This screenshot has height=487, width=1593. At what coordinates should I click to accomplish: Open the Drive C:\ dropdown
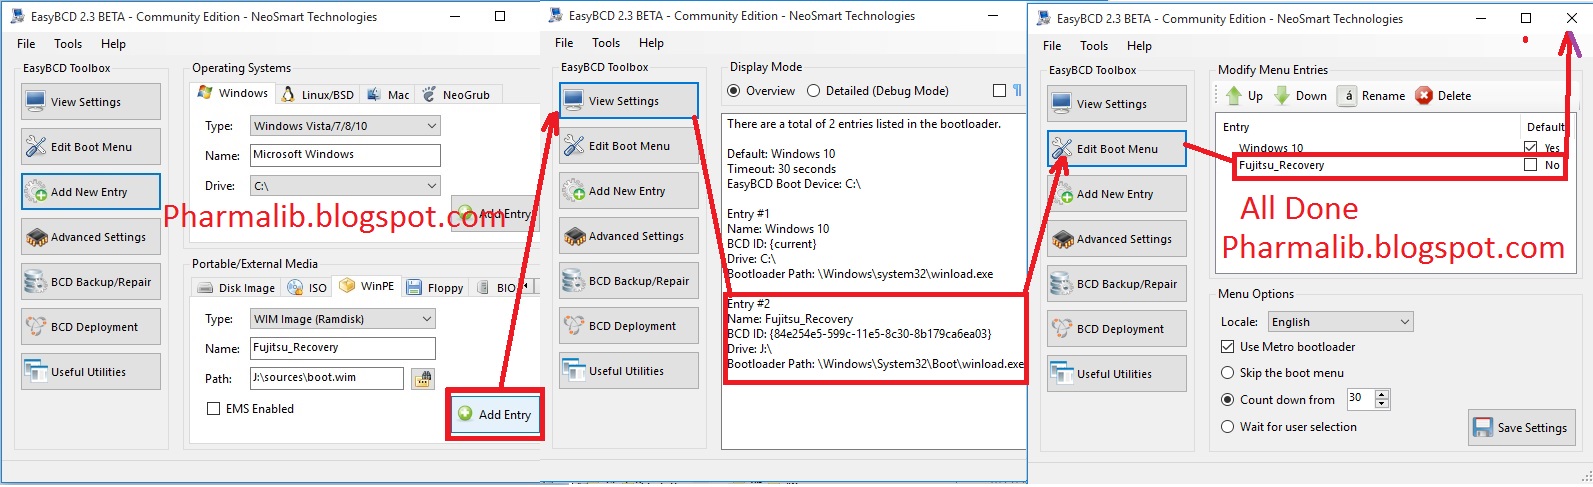tap(345, 186)
